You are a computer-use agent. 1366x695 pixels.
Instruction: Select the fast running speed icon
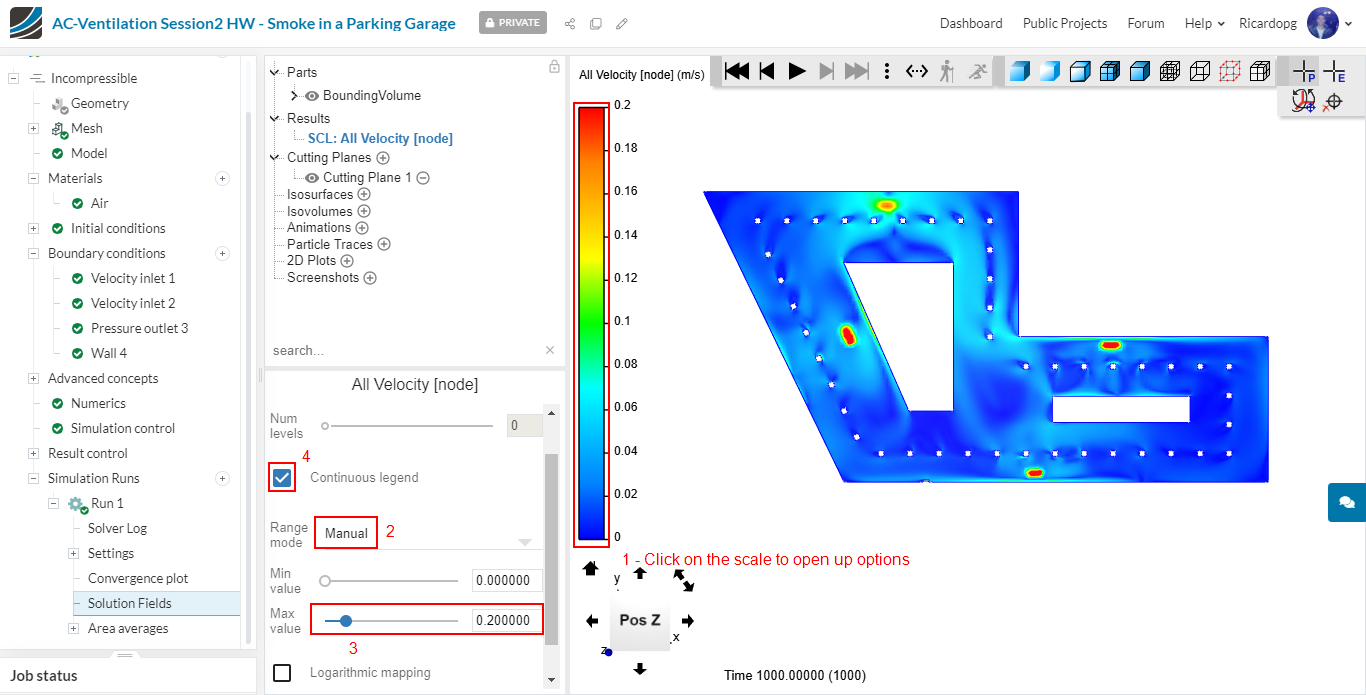tap(978, 71)
